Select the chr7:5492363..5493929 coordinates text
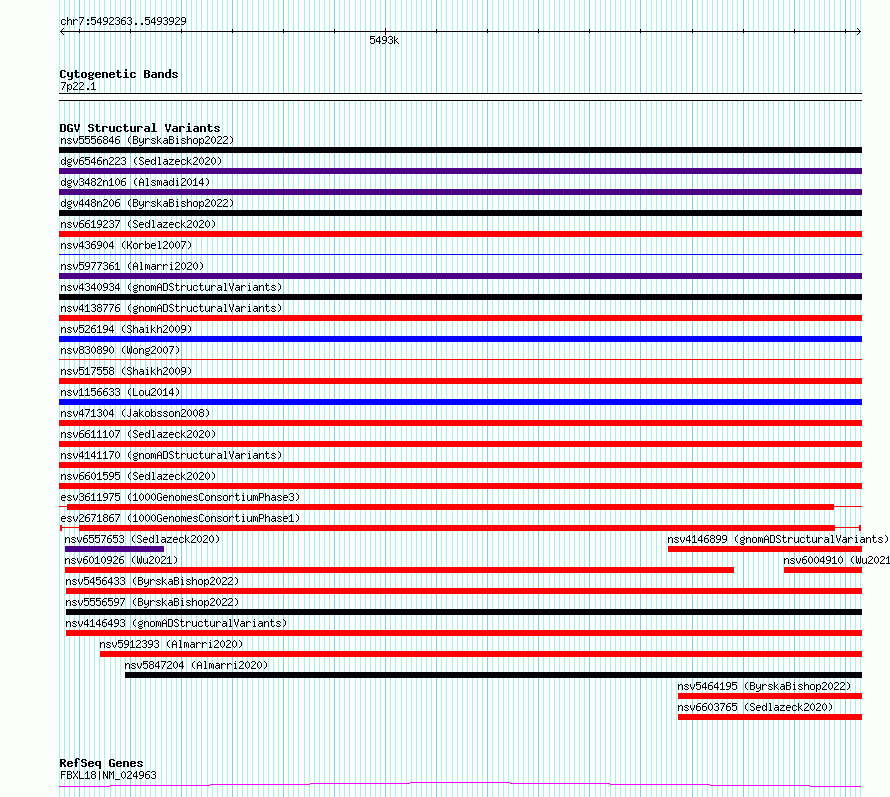The height and width of the screenshot is (797, 890). (x=123, y=21)
